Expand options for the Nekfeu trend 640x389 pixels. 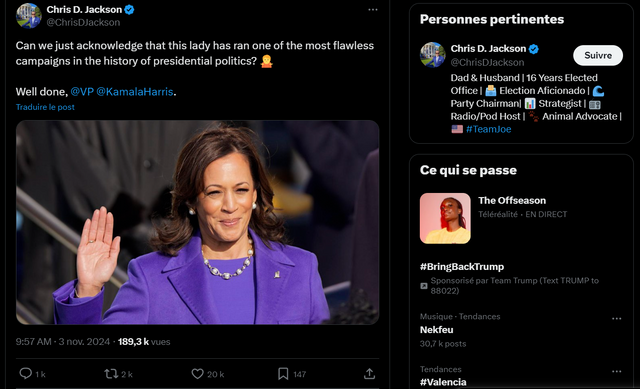click(x=616, y=318)
